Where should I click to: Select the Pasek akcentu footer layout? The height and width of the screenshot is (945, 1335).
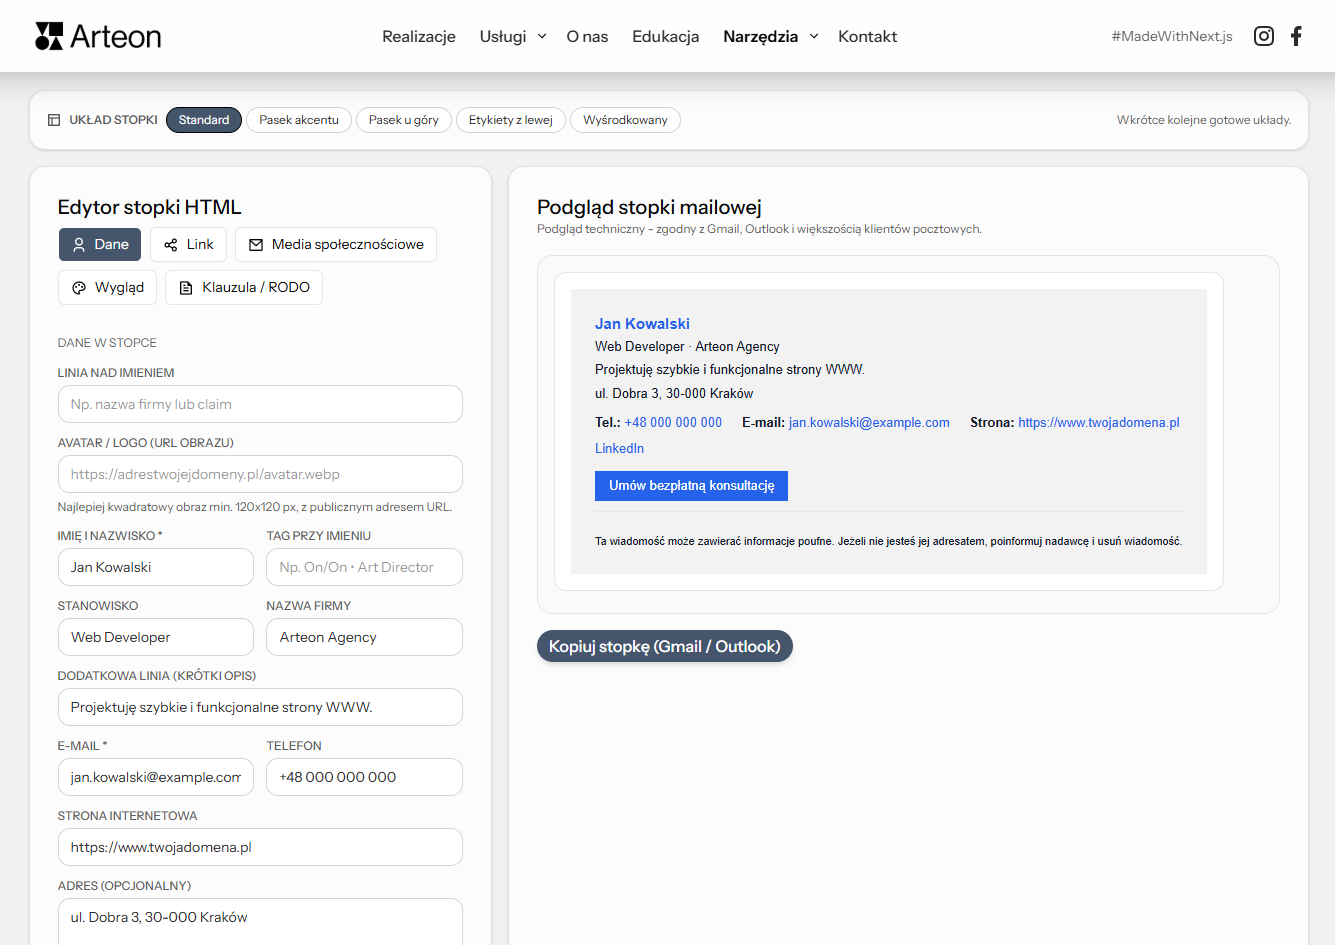coord(298,119)
